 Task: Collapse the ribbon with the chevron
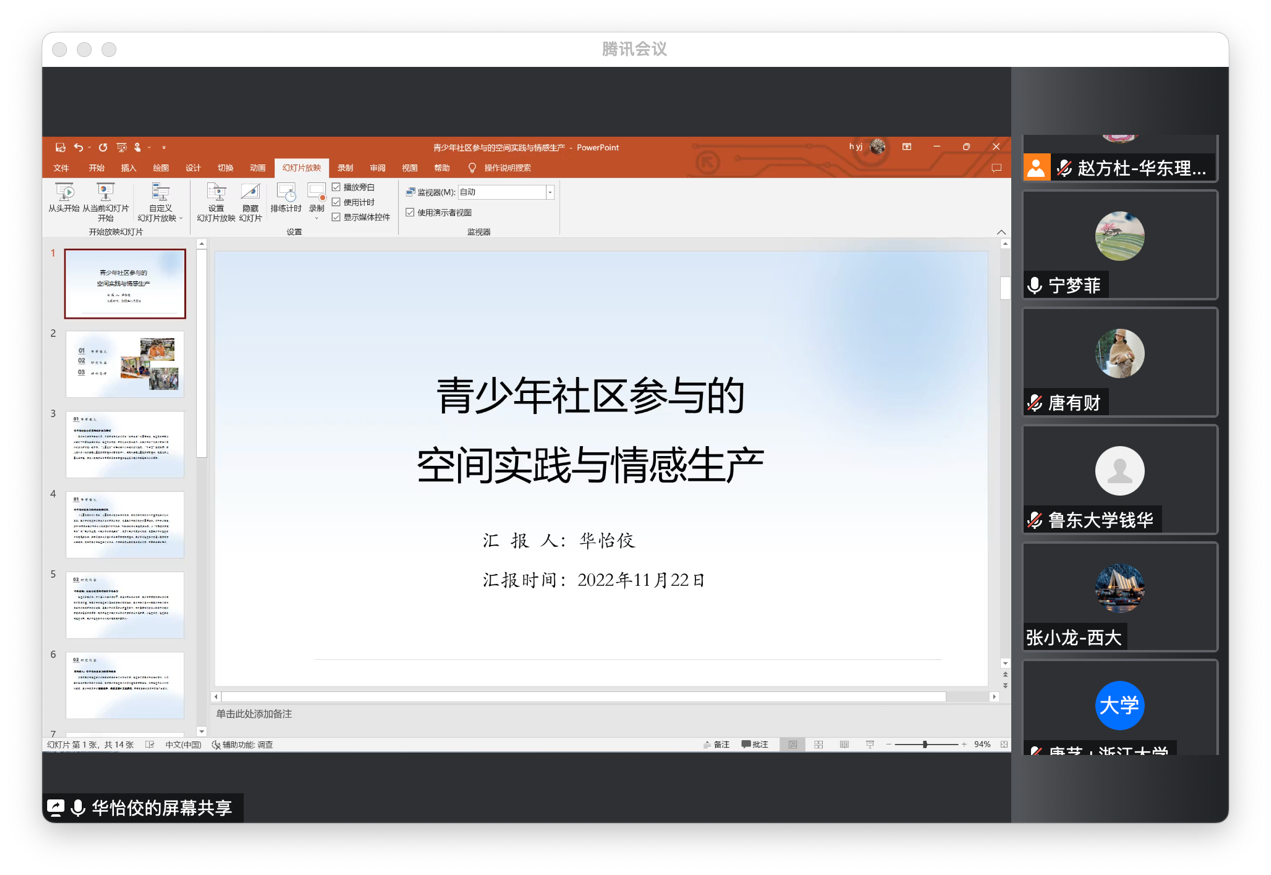pyautogui.click(x=1001, y=232)
